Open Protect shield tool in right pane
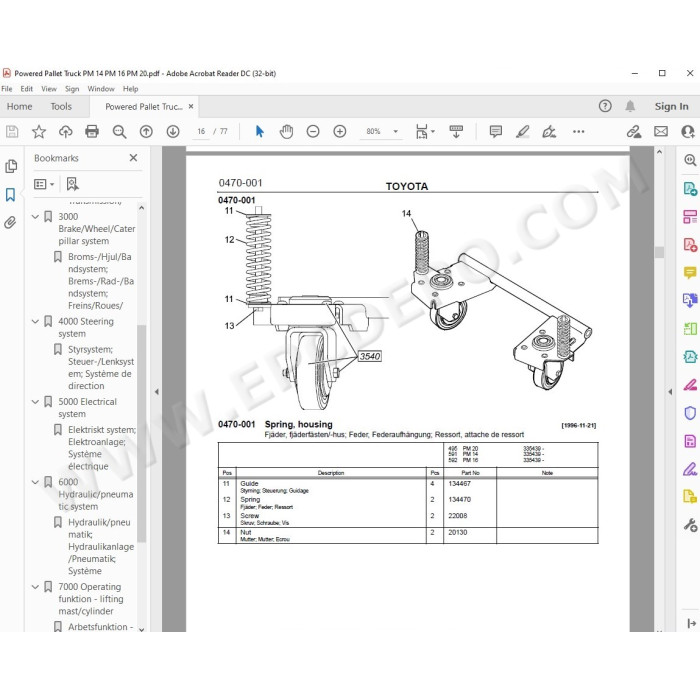The height and width of the screenshot is (700, 700). [690, 413]
